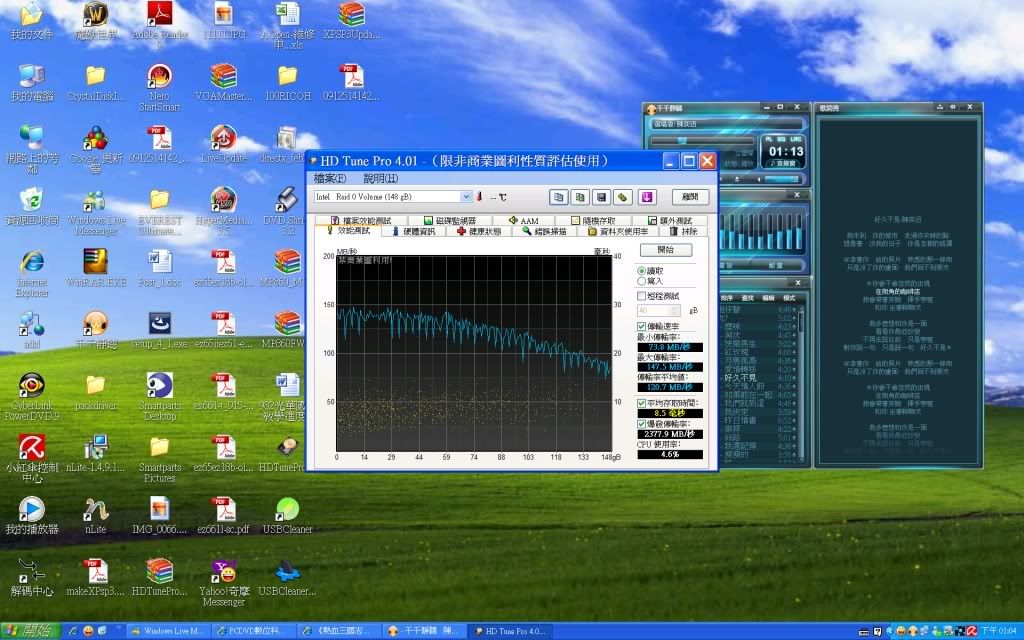Viewport: 1024px width, 640px height.
Task: Click the music player time display 01:13
Action: coord(786,152)
